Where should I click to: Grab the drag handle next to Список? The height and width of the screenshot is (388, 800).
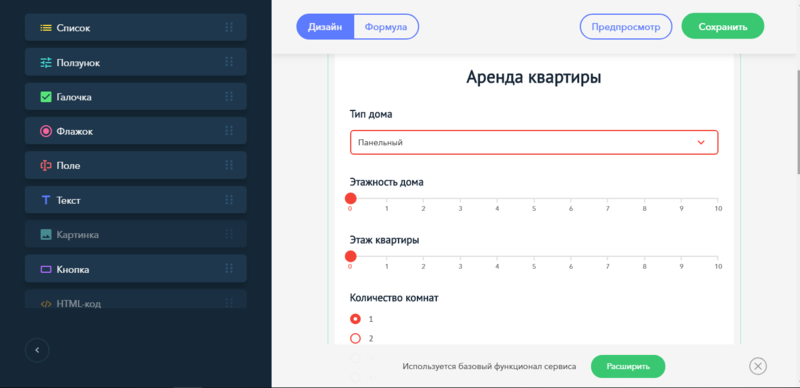pos(229,28)
